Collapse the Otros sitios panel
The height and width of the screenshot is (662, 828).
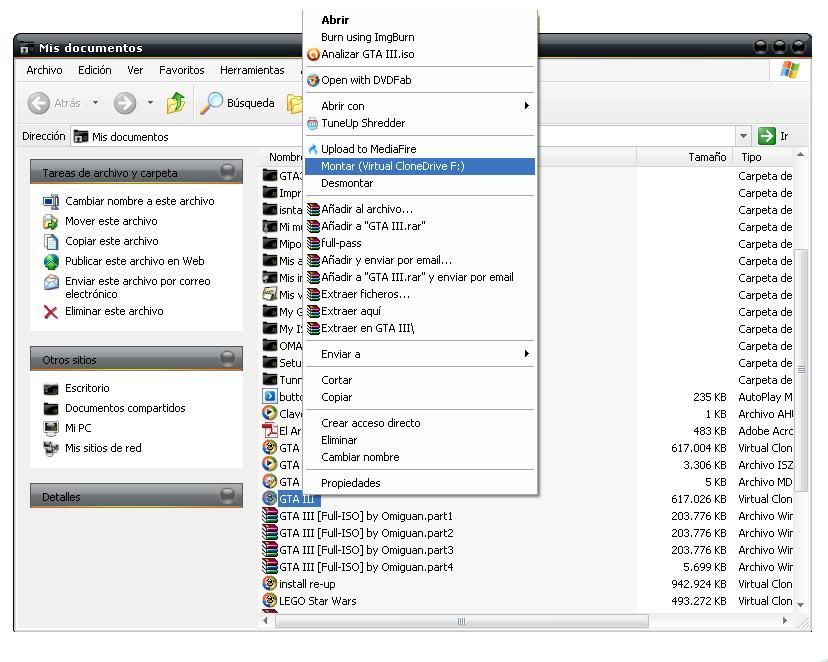[x=228, y=358]
